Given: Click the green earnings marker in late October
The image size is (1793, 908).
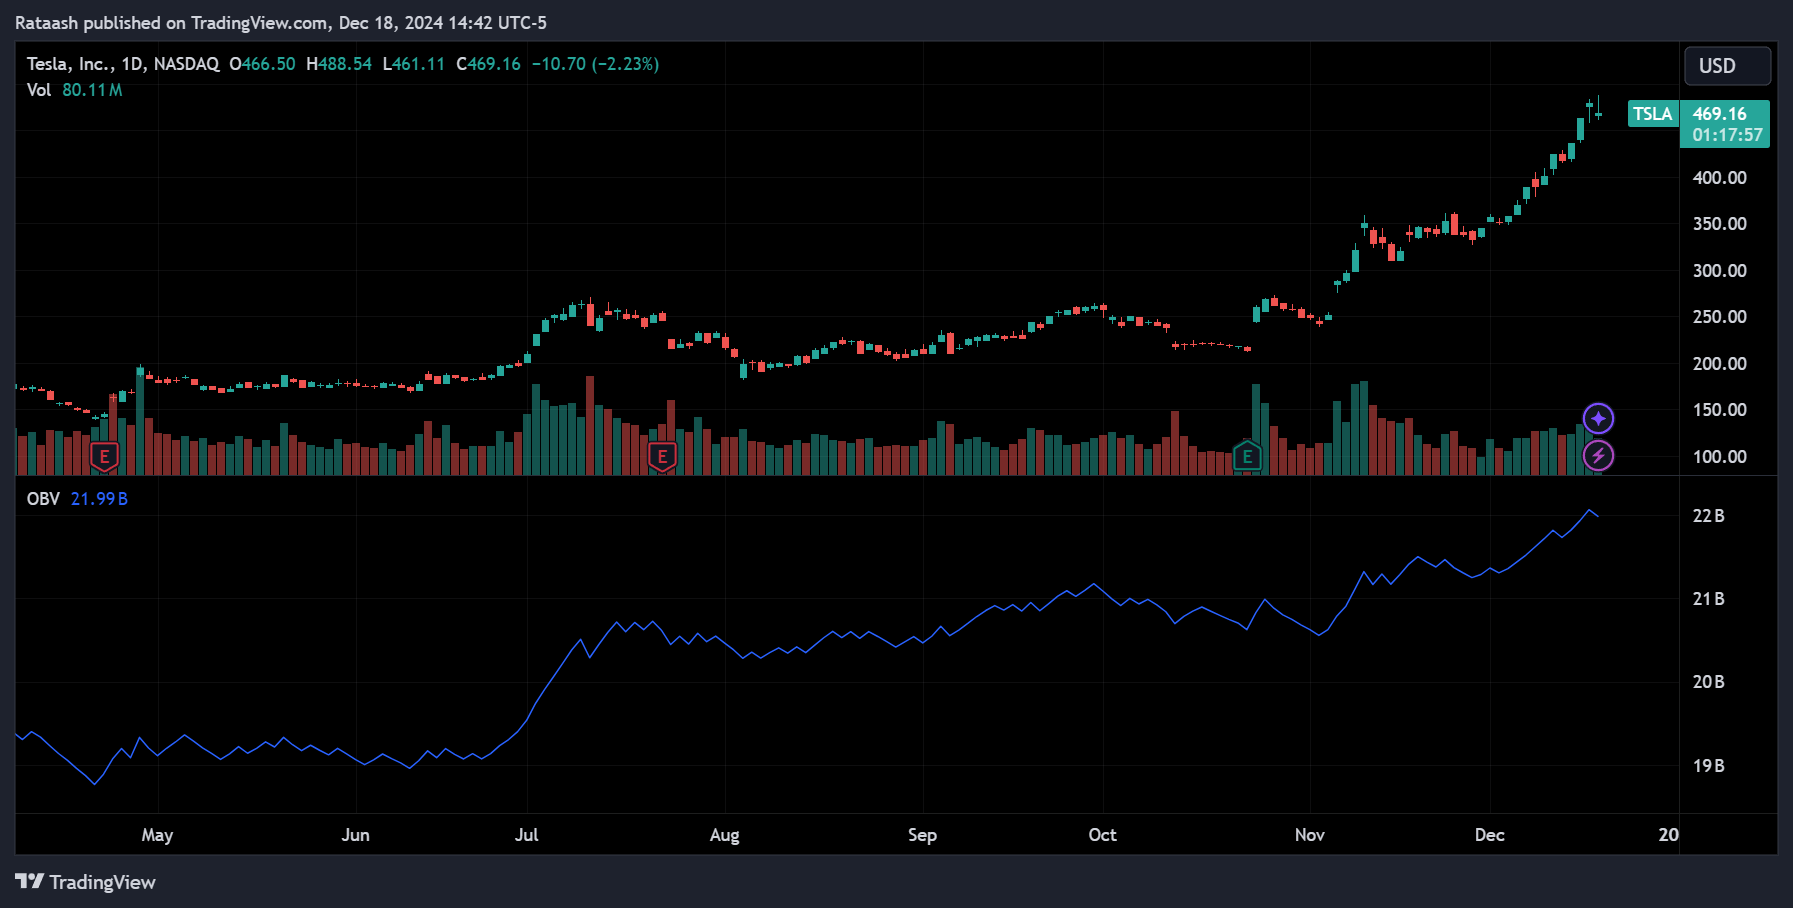Looking at the screenshot, I should [x=1247, y=457].
